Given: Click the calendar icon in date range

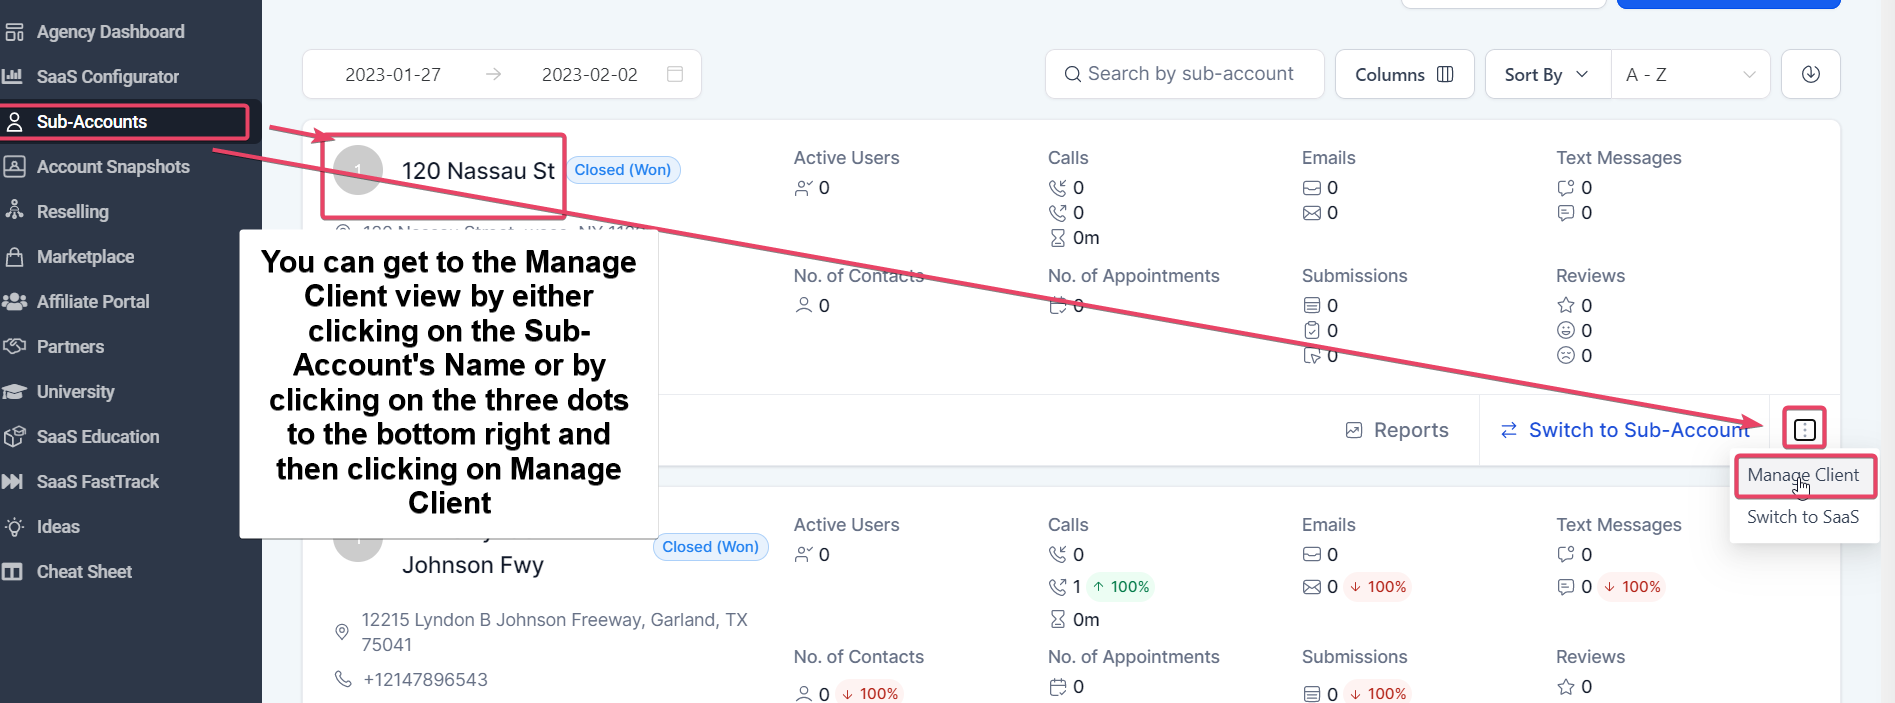Looking at the screenshot, I should pyautogui.click(x=675, y=74).
